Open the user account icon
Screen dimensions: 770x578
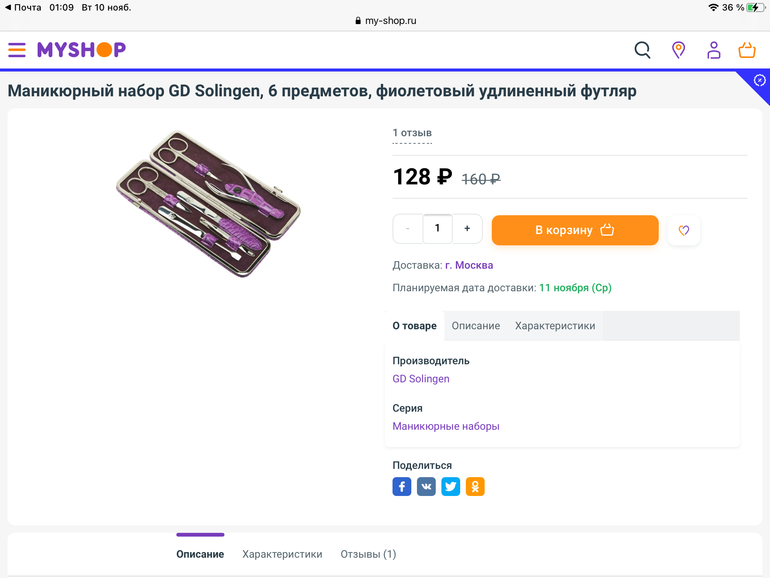[x=713, y=50]
